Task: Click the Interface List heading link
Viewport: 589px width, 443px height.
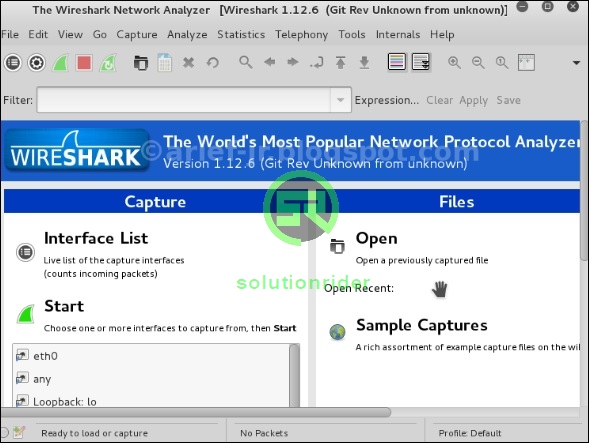Action: (x=96, y=238)
